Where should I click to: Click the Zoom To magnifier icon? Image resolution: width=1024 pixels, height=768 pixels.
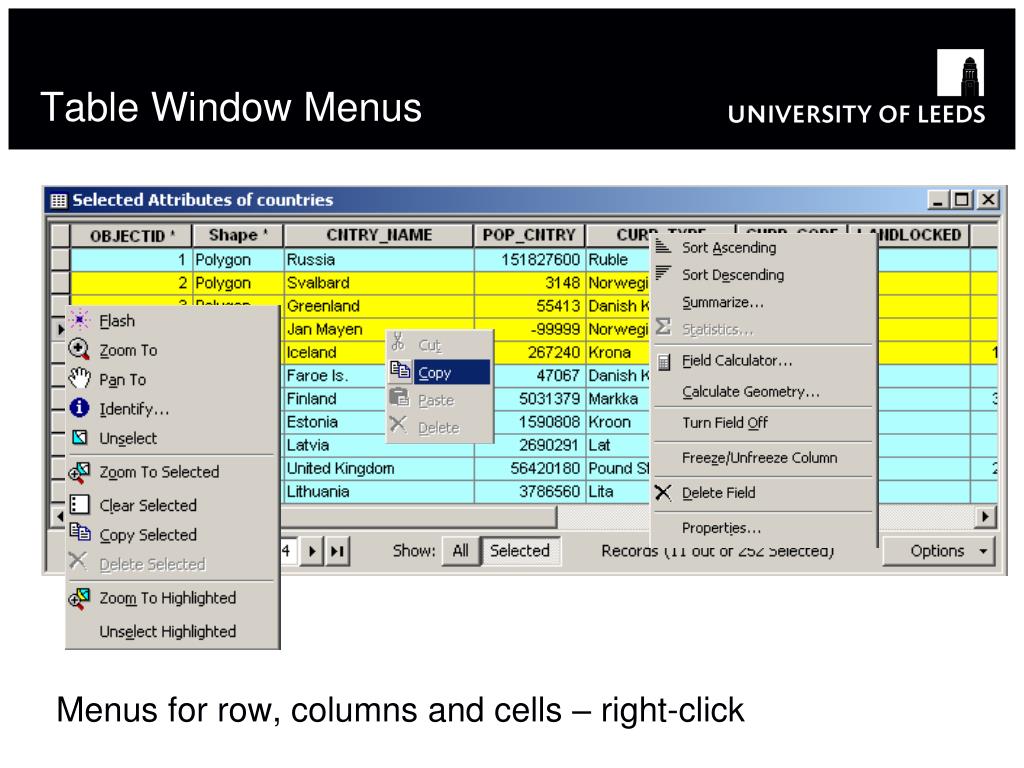(x=79, y=349)
